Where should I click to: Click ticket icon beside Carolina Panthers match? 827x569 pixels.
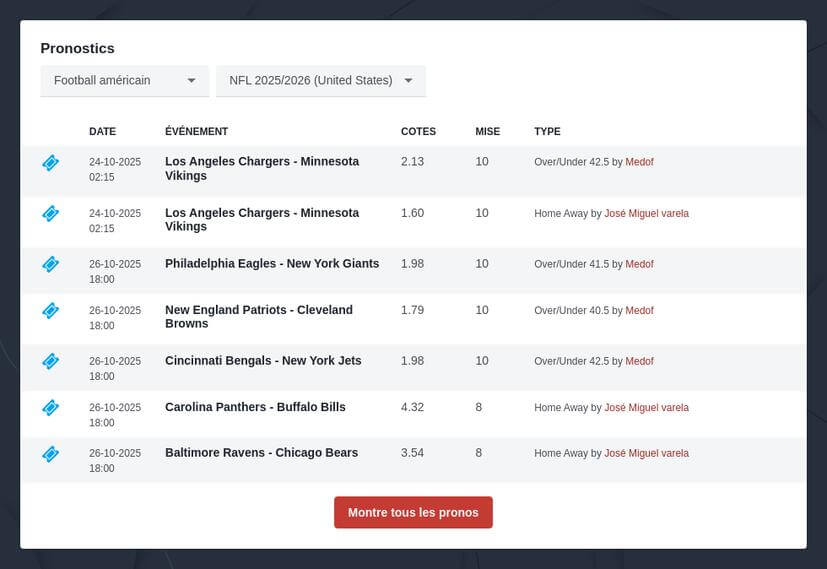point(50,407)
